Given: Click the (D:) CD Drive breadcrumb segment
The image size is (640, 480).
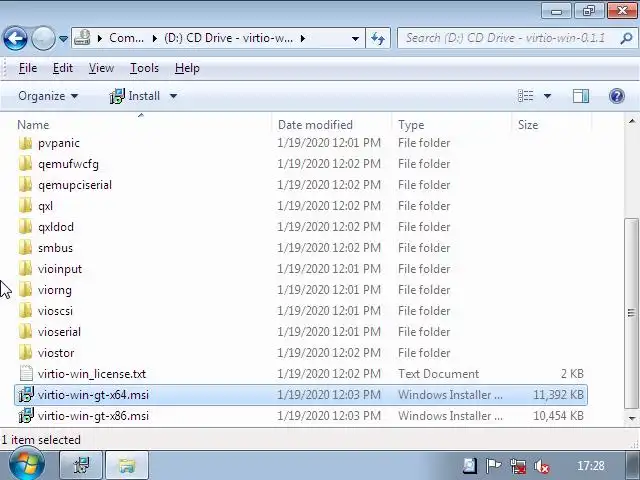Looking at the screenshot, I should pos(228,38).
